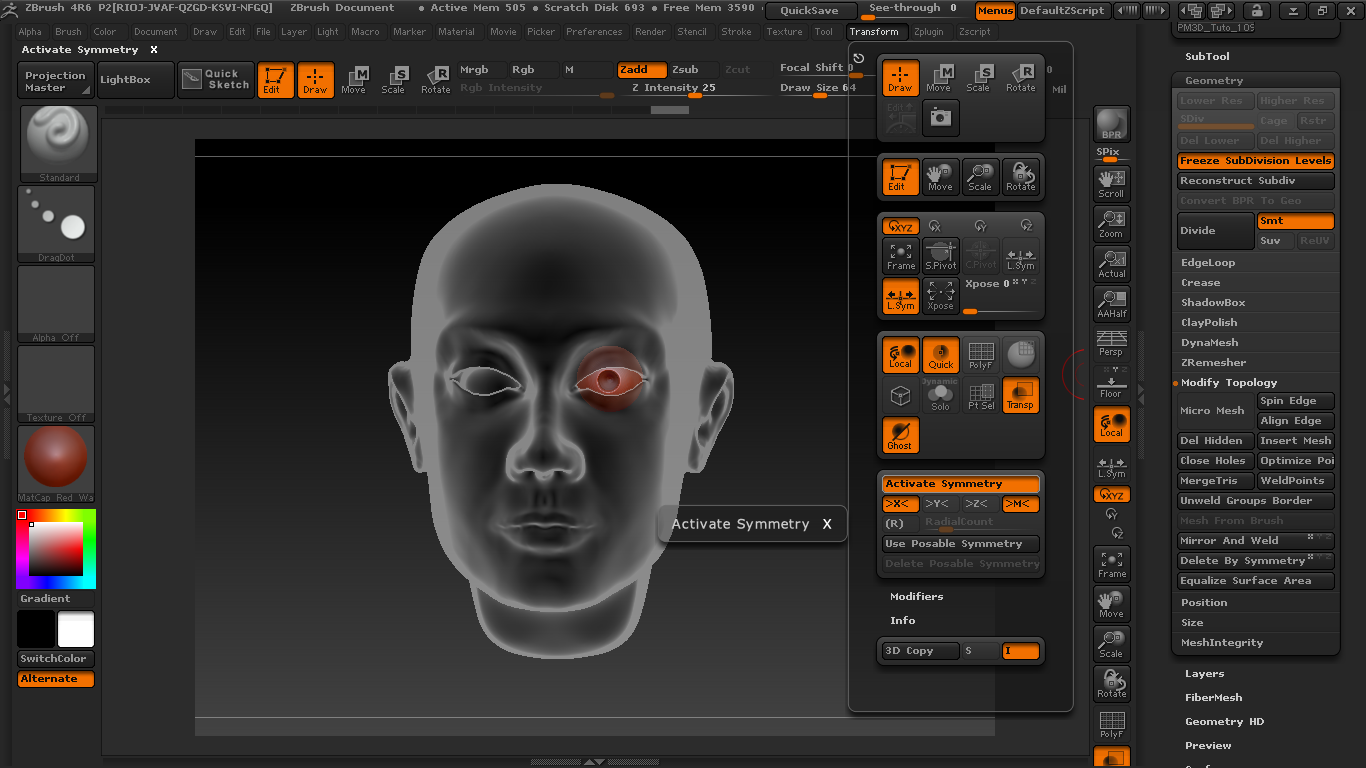Open the Brush menu
1366x768 pixels.
[68, 32]
